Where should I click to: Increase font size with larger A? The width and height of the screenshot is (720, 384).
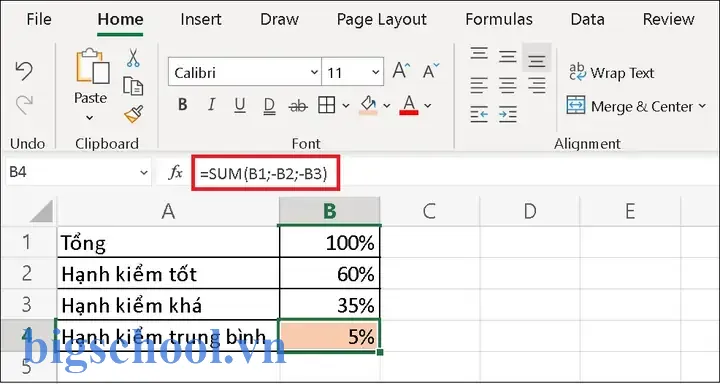(x=401, y=71)
